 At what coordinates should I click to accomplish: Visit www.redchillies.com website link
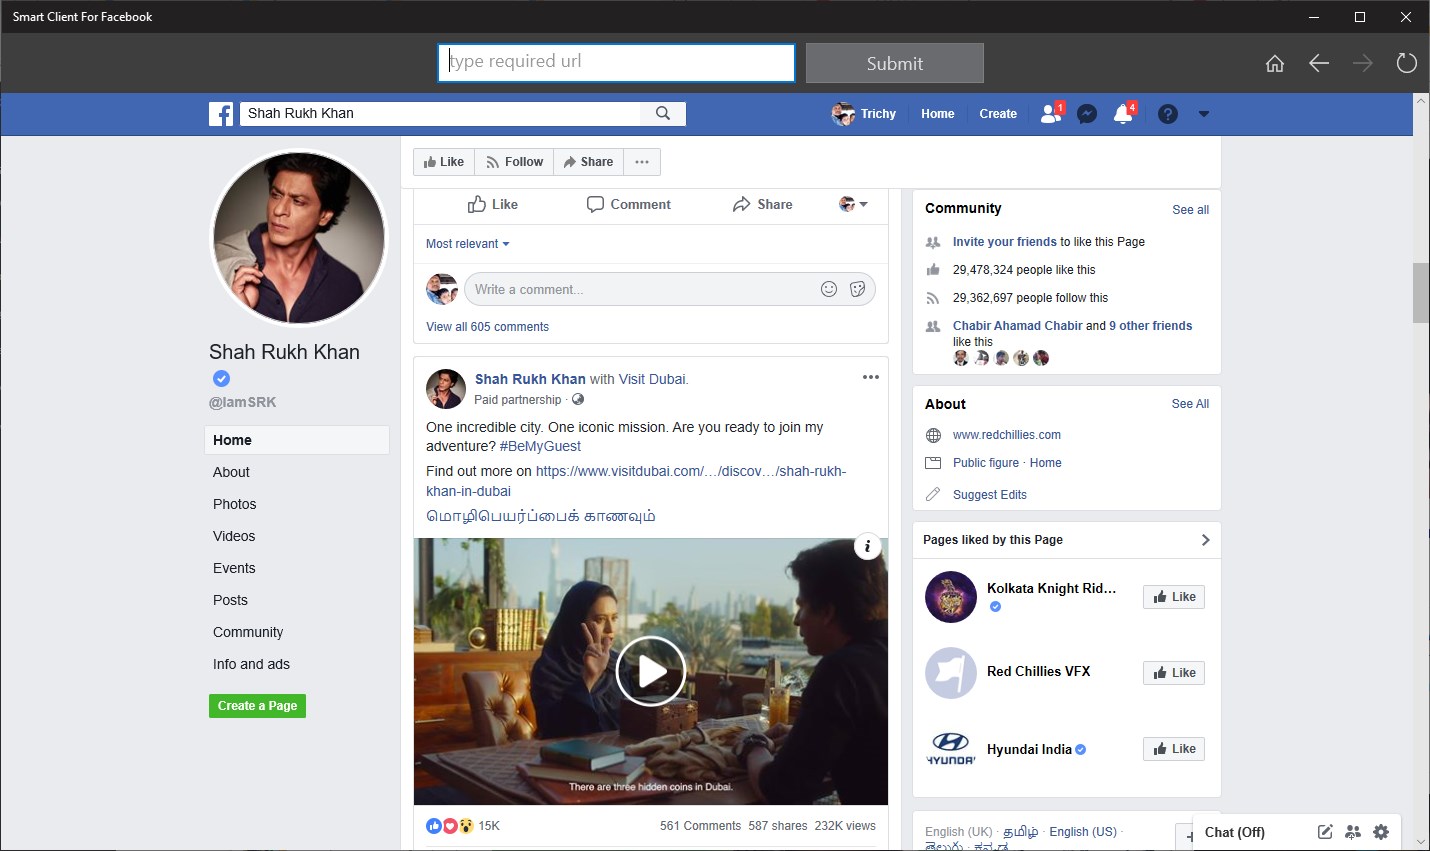click(1007, 435)
